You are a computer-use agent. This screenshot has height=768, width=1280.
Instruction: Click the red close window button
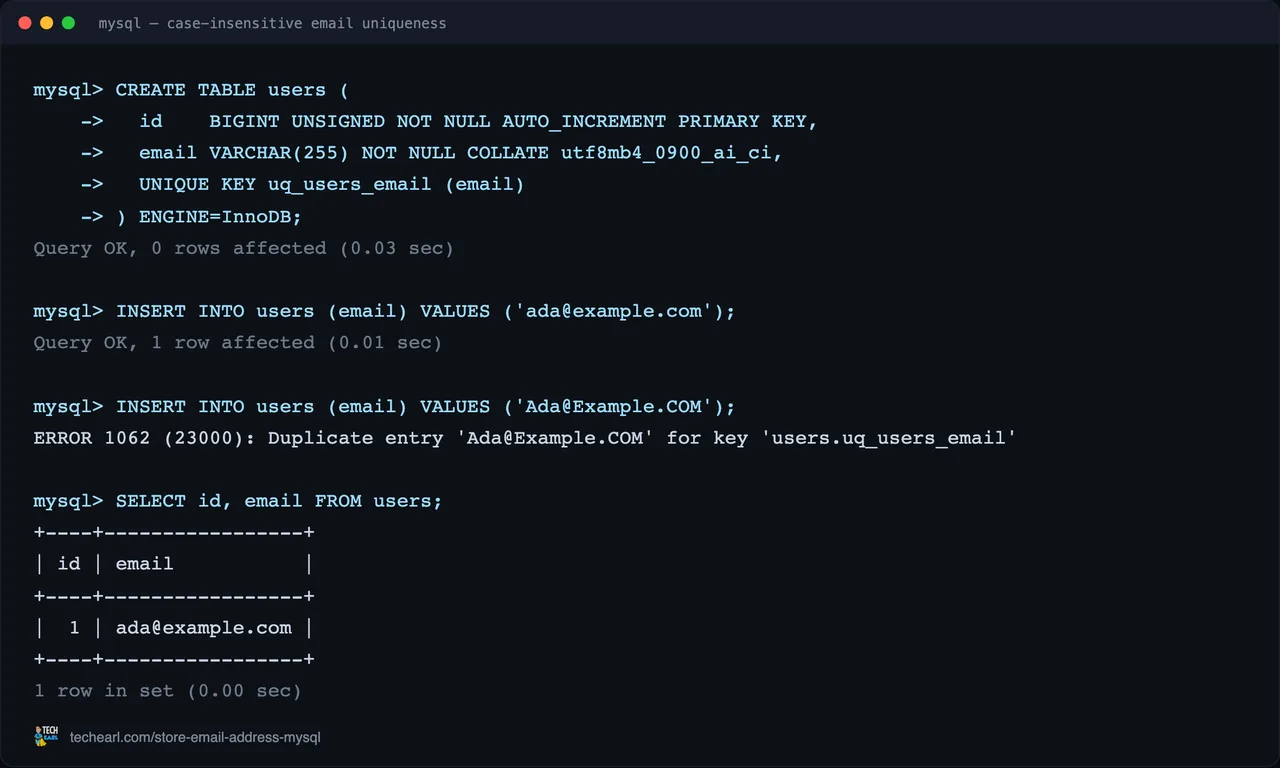coord(25,23)
